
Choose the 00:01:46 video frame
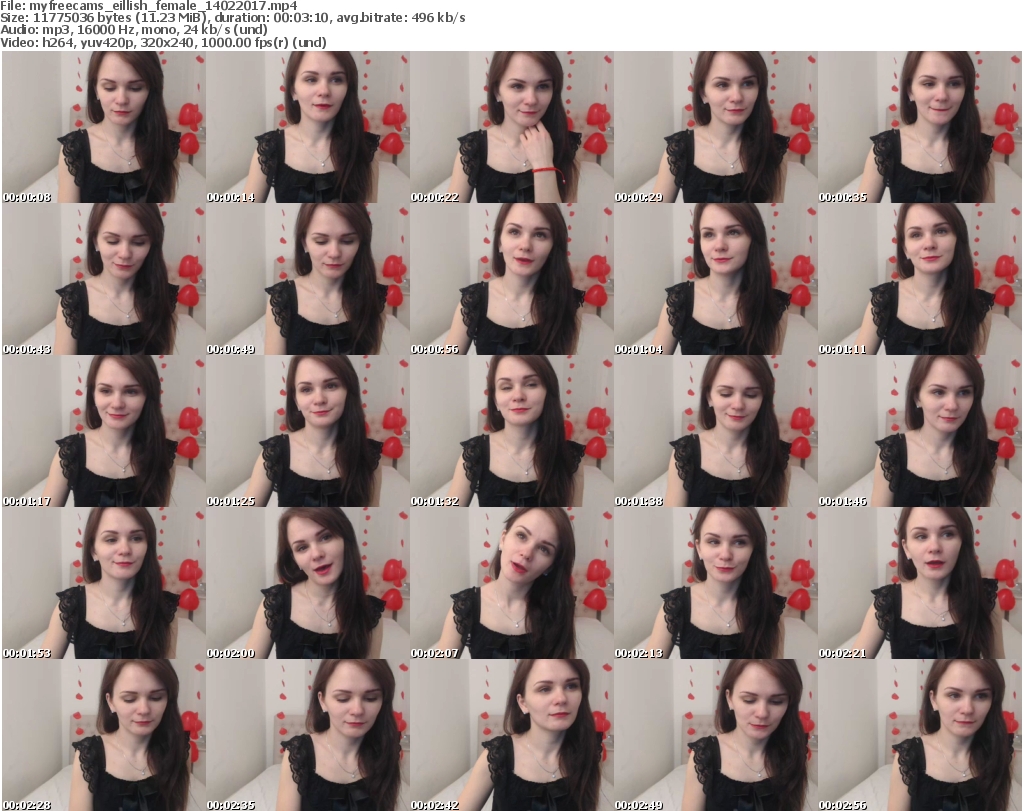(920, 431)
